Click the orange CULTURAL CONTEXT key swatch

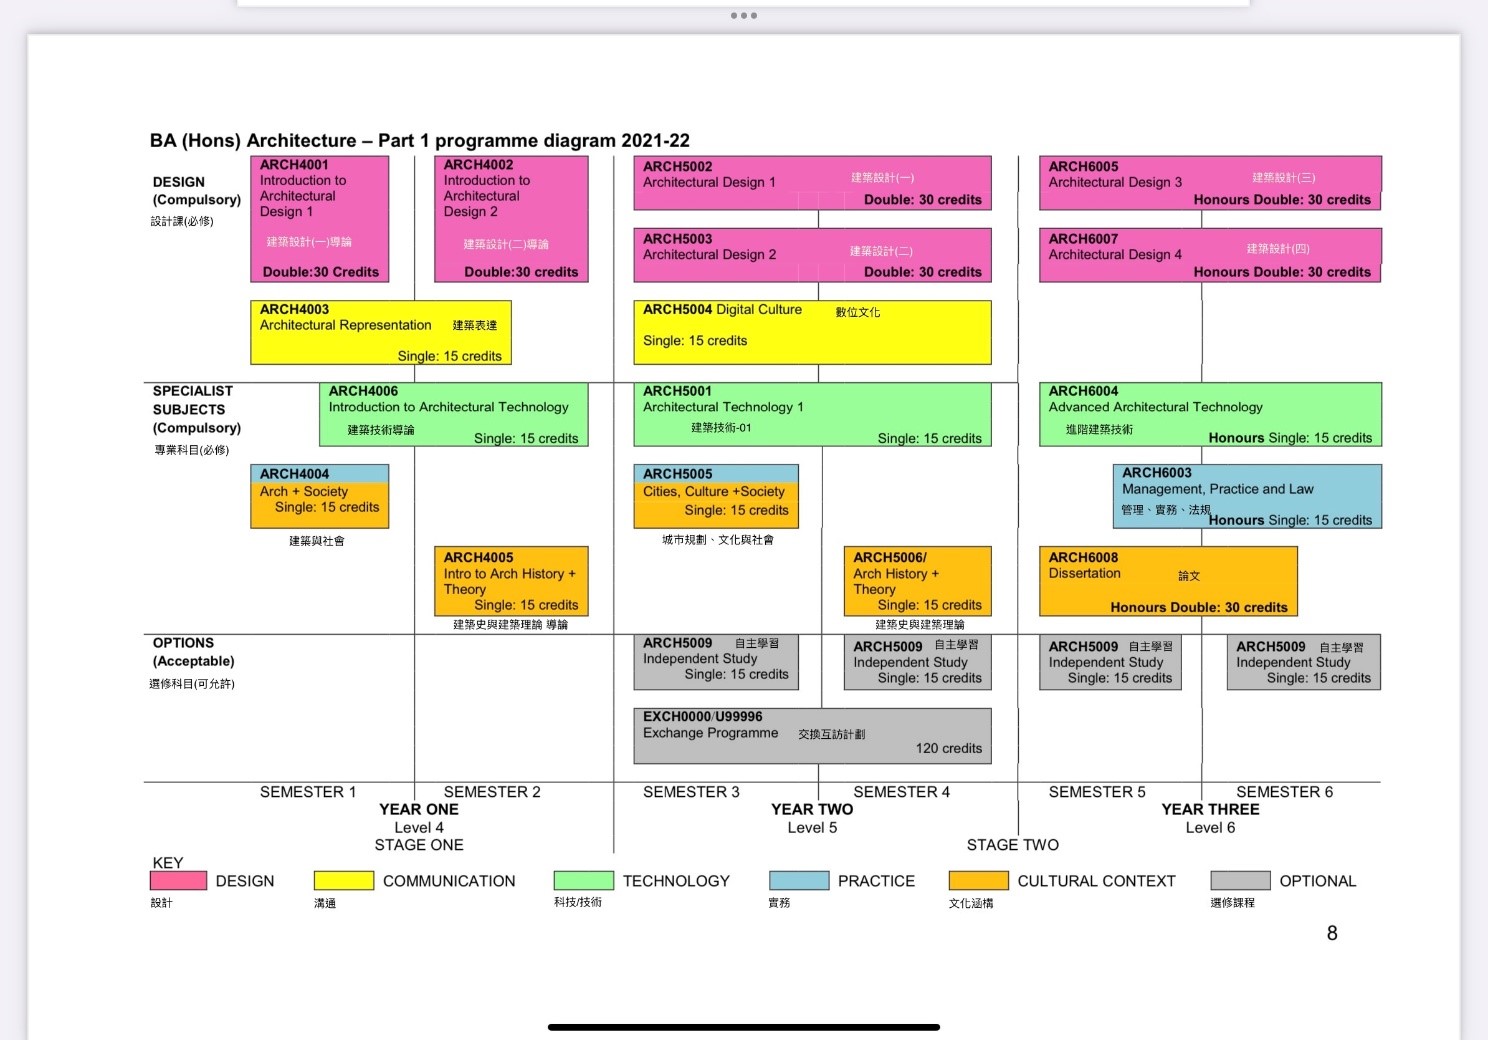(x=978, y=881)
